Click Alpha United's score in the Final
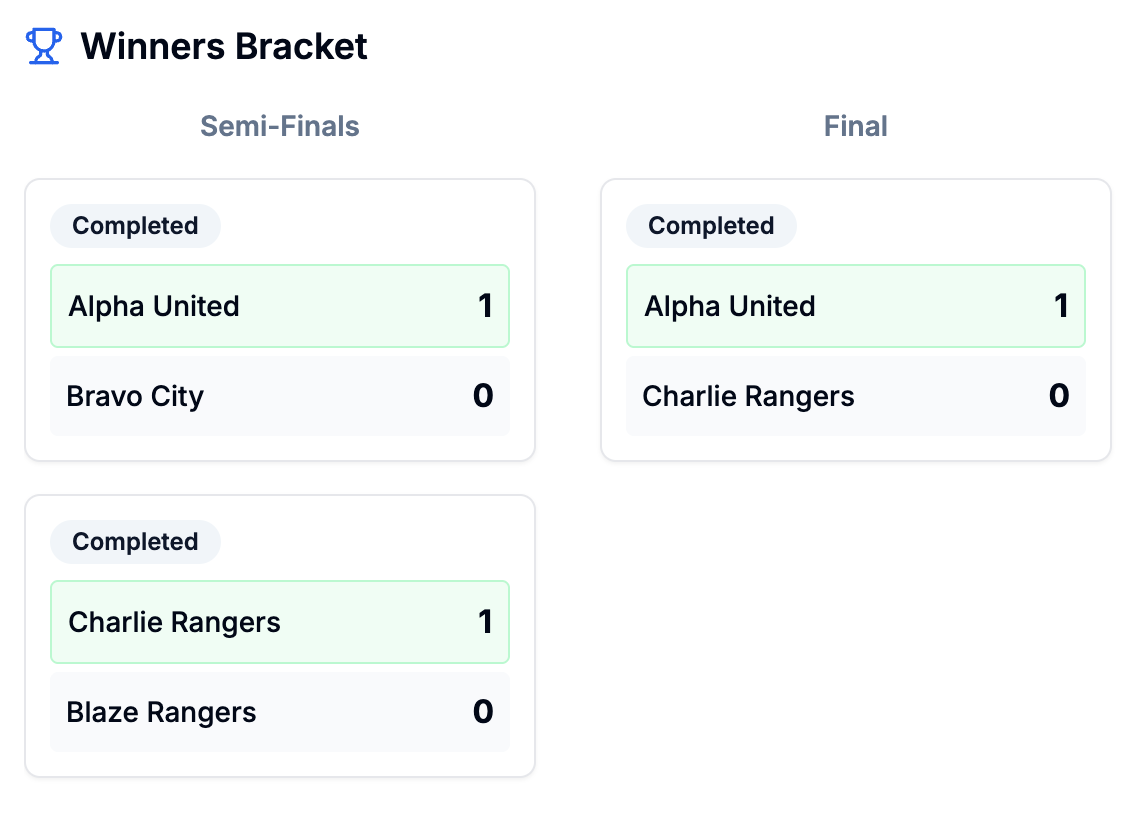 point(1062,306)
